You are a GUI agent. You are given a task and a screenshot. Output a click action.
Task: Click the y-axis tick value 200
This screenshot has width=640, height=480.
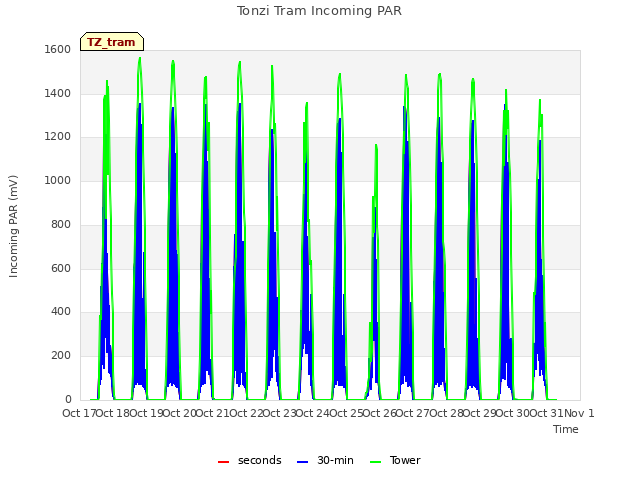click(61, 356)
